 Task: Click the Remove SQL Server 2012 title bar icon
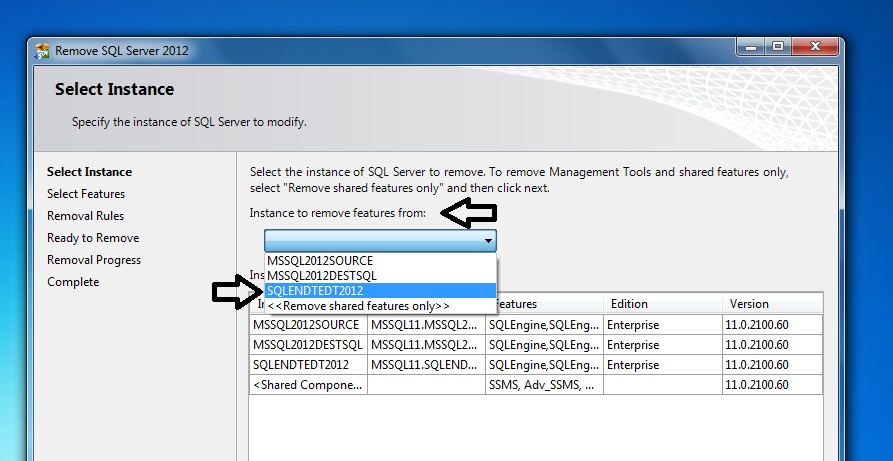tap(42, 51)
